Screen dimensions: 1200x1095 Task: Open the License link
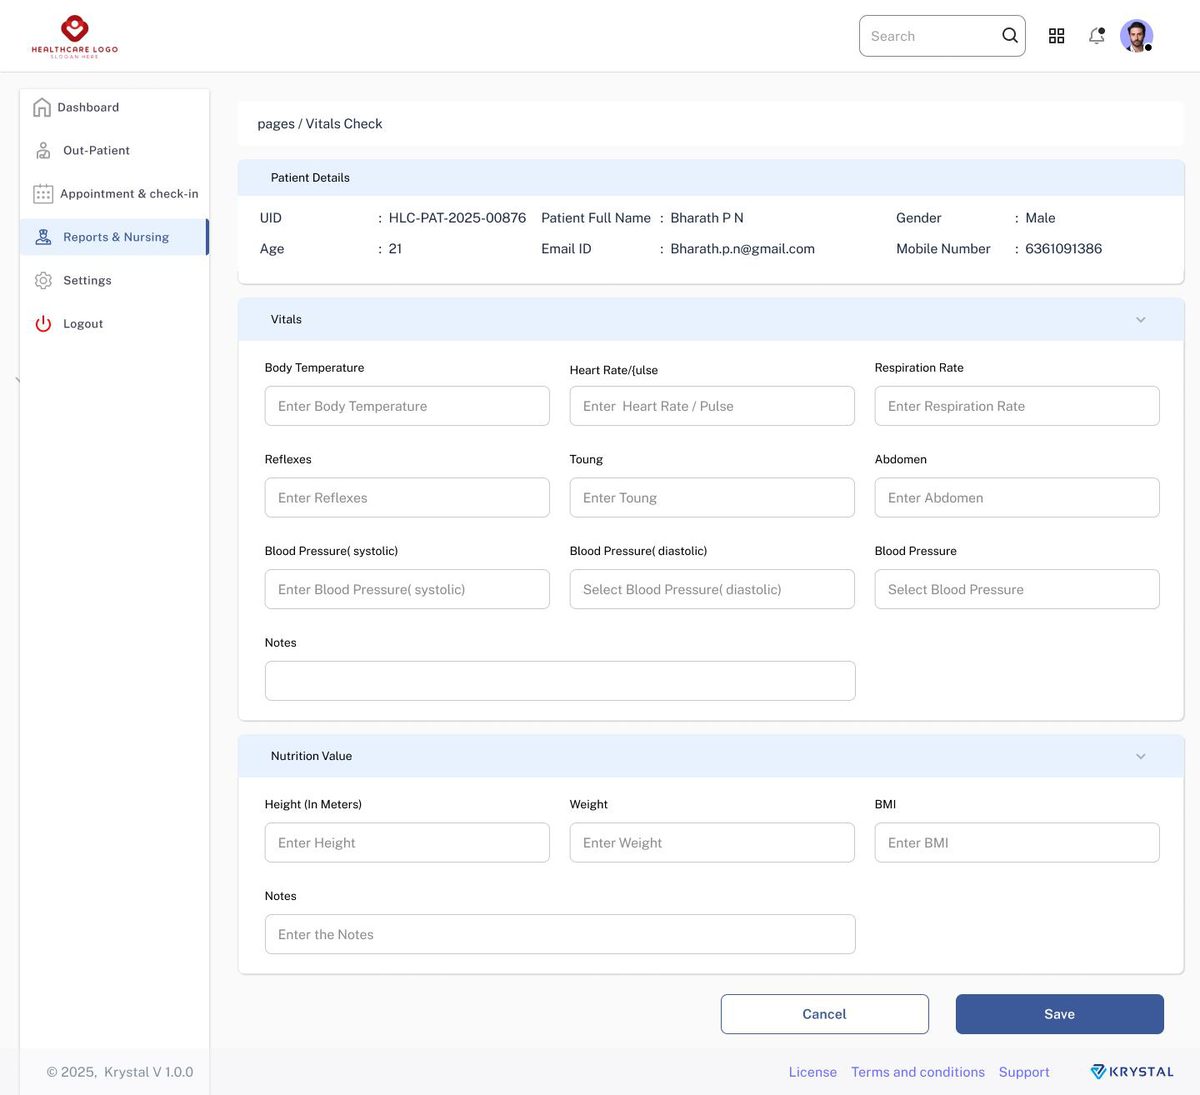point(813,1072)
